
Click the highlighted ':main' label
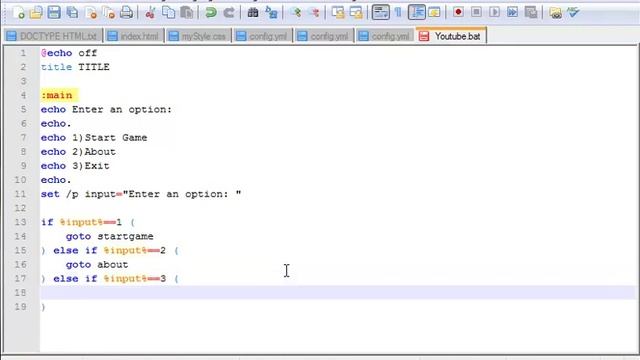click(57, 96)
